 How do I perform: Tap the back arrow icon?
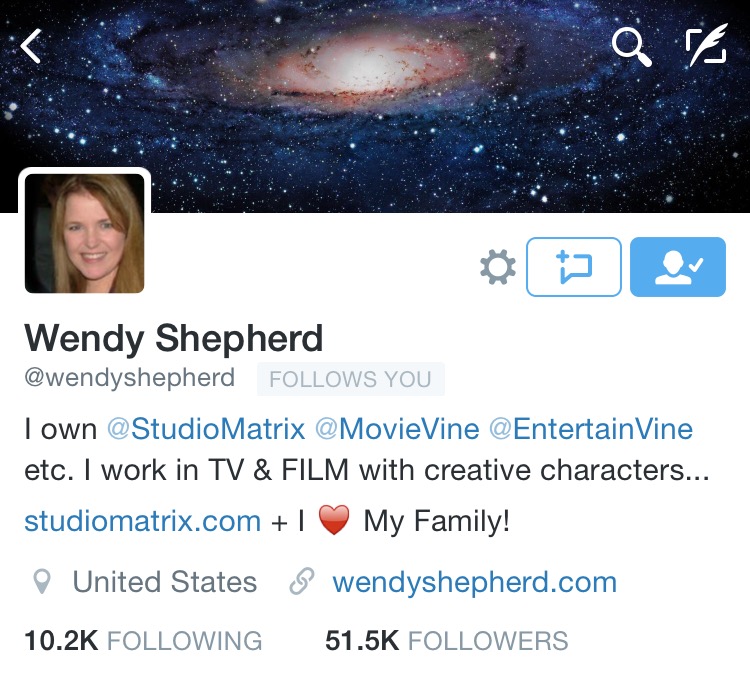click(31, 46)
